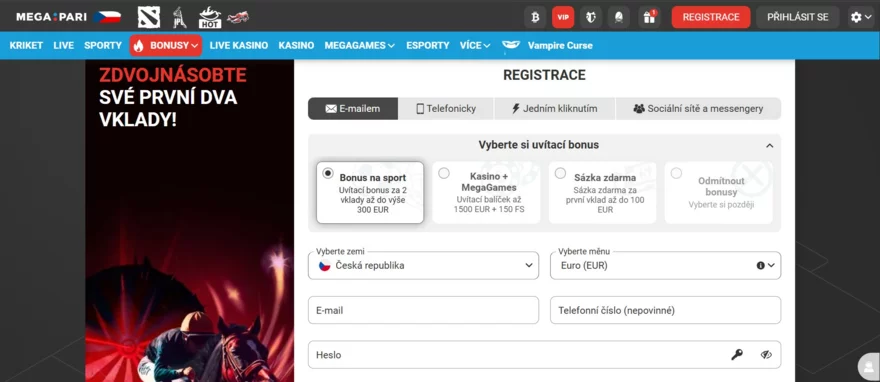Click the envelope icon on E-mailem tab
880x382 pixels.
[x=331, y=109]
